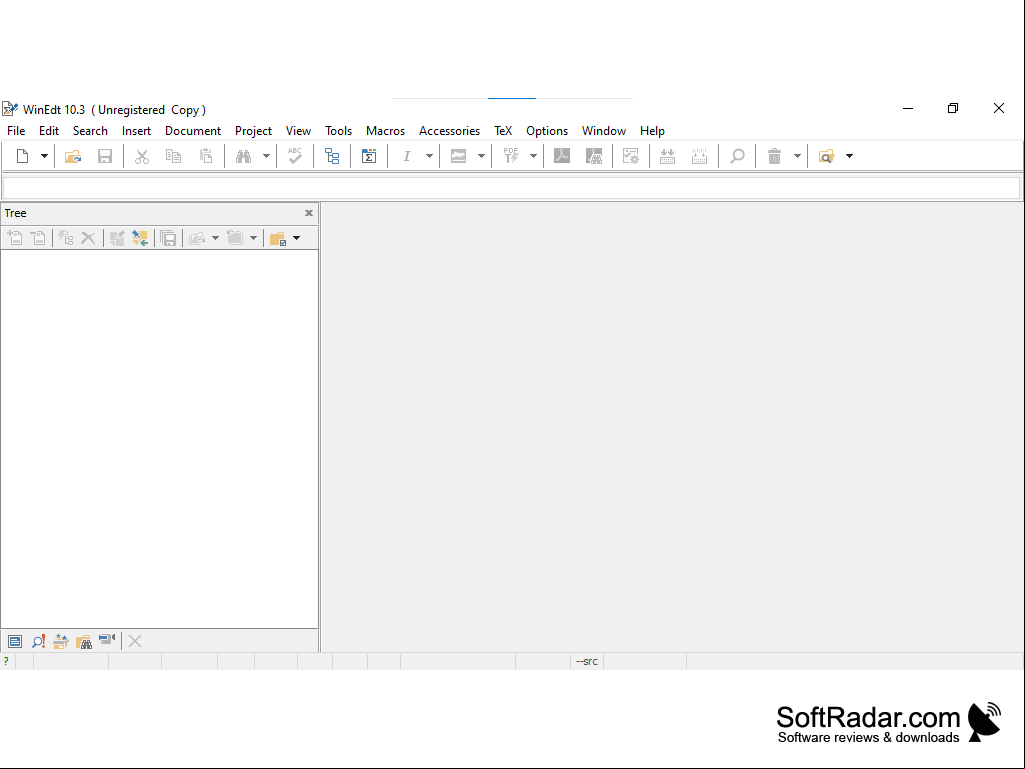Click the dotted down-arrows keyboard icon
This screenshot has height=769, width=1025.
coord(699,156)
